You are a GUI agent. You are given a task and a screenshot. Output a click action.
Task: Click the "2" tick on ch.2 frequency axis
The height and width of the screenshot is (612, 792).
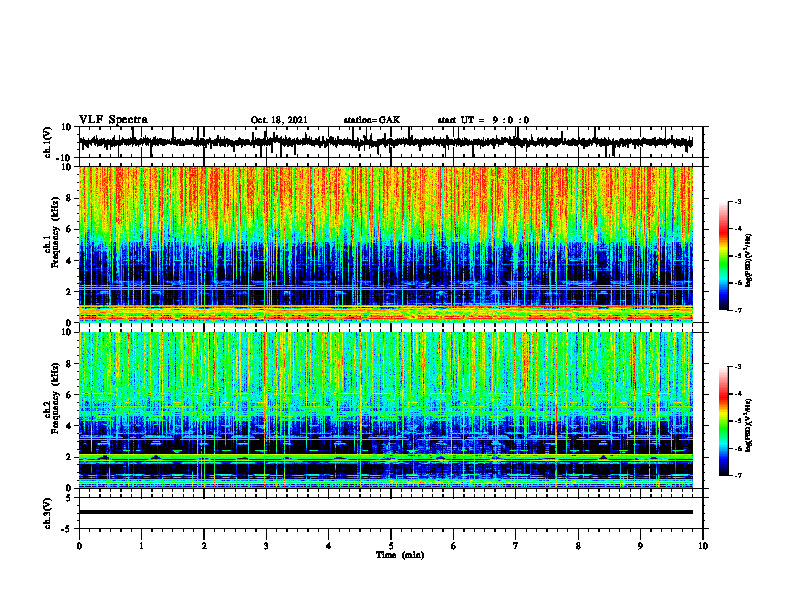70,457
